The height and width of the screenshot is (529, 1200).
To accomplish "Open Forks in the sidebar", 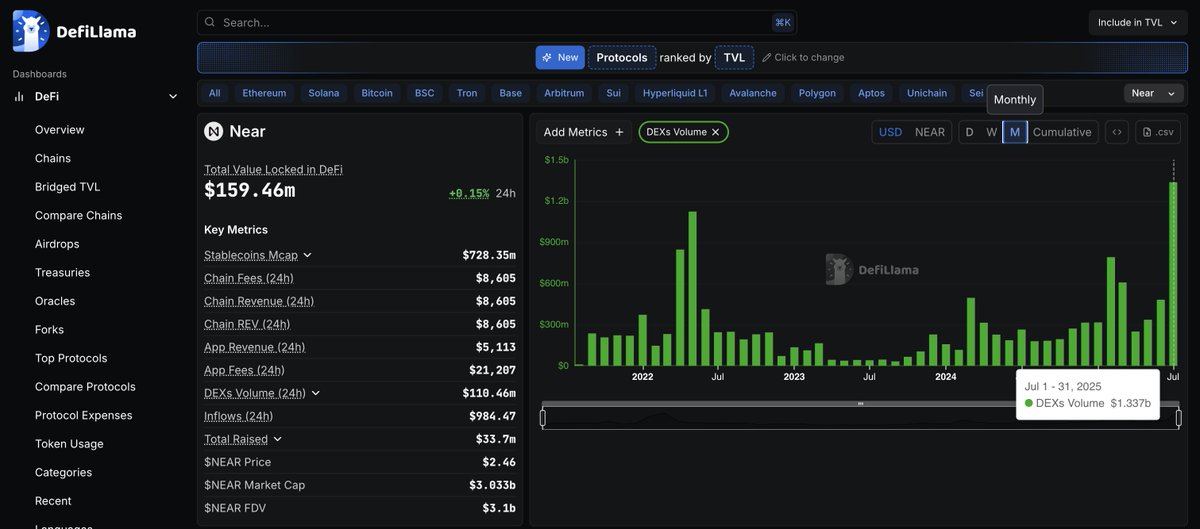I will click(50, 329).
